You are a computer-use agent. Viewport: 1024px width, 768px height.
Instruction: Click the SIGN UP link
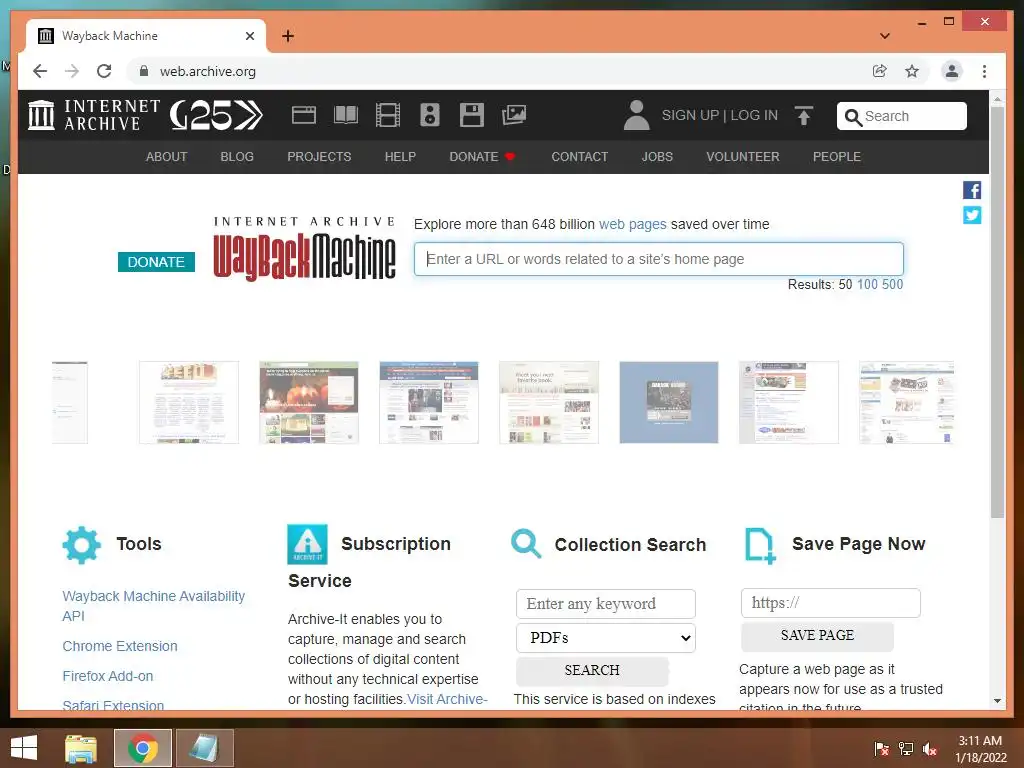click(x=690, y=116)
